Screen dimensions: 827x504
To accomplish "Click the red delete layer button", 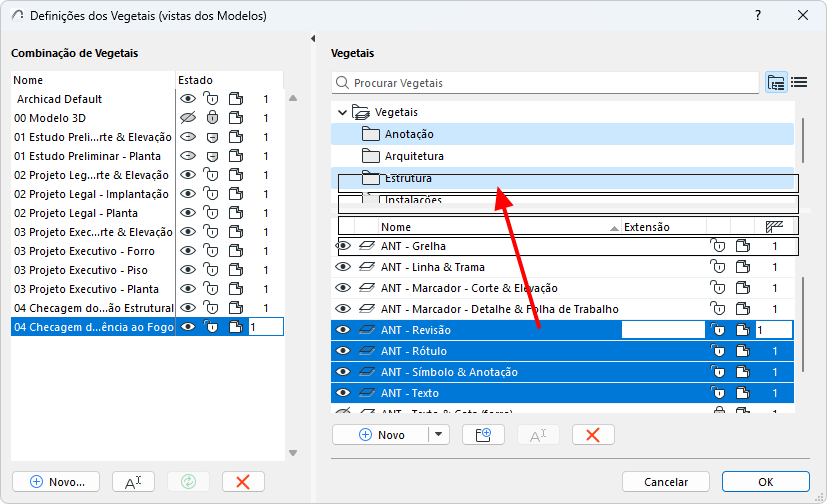I will click(x=593, y=435).
